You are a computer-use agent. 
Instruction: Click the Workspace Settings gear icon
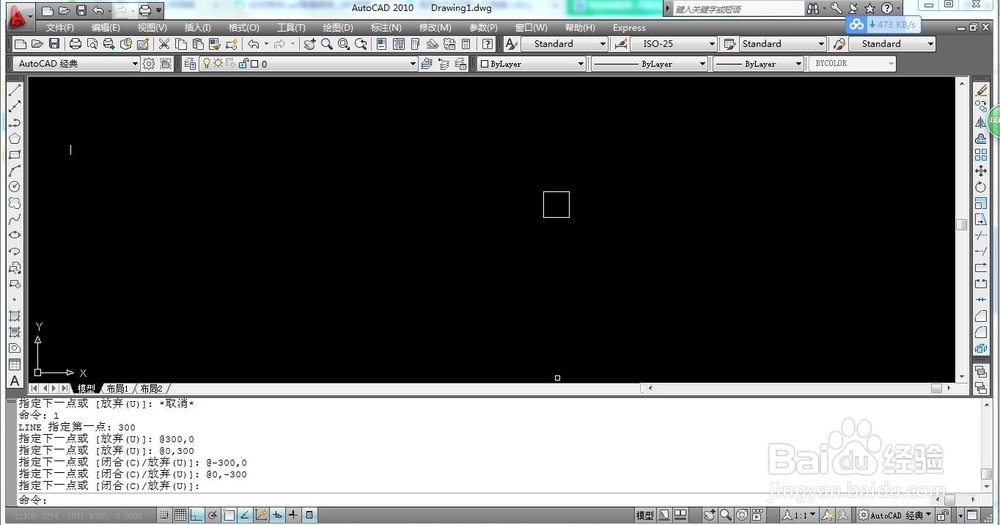pyautogui.click(x=149, y=64)
